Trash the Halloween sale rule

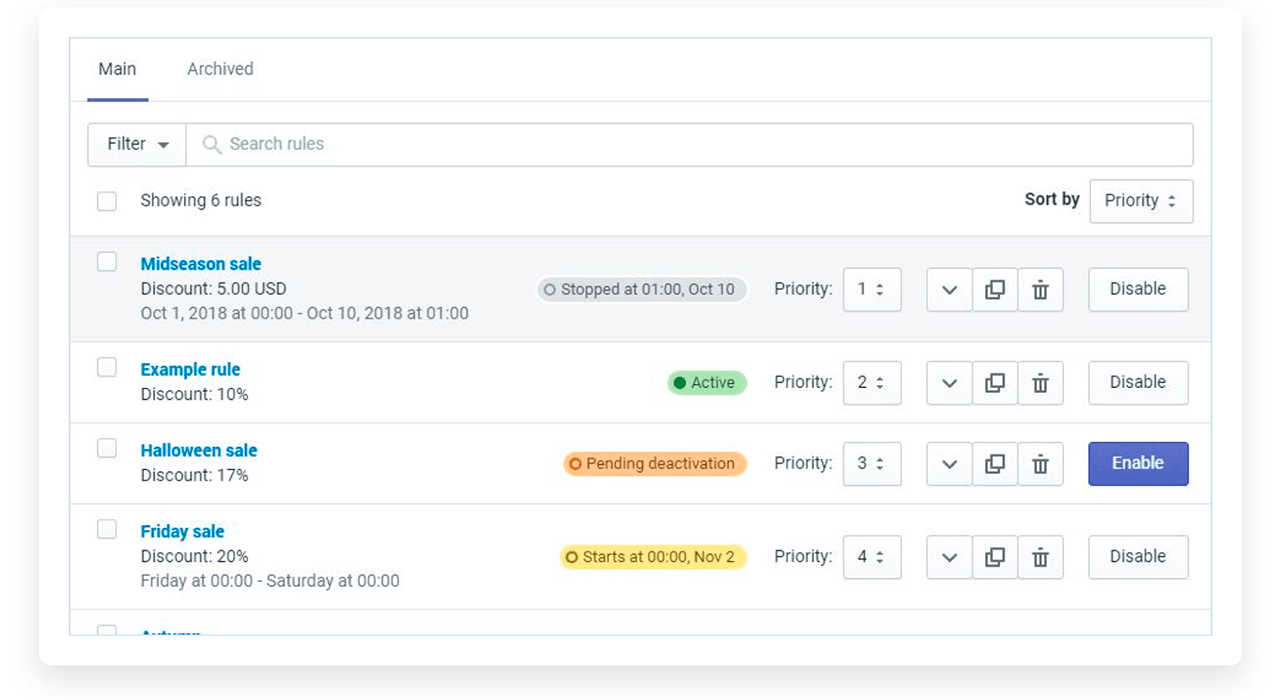coord(1040,464)
